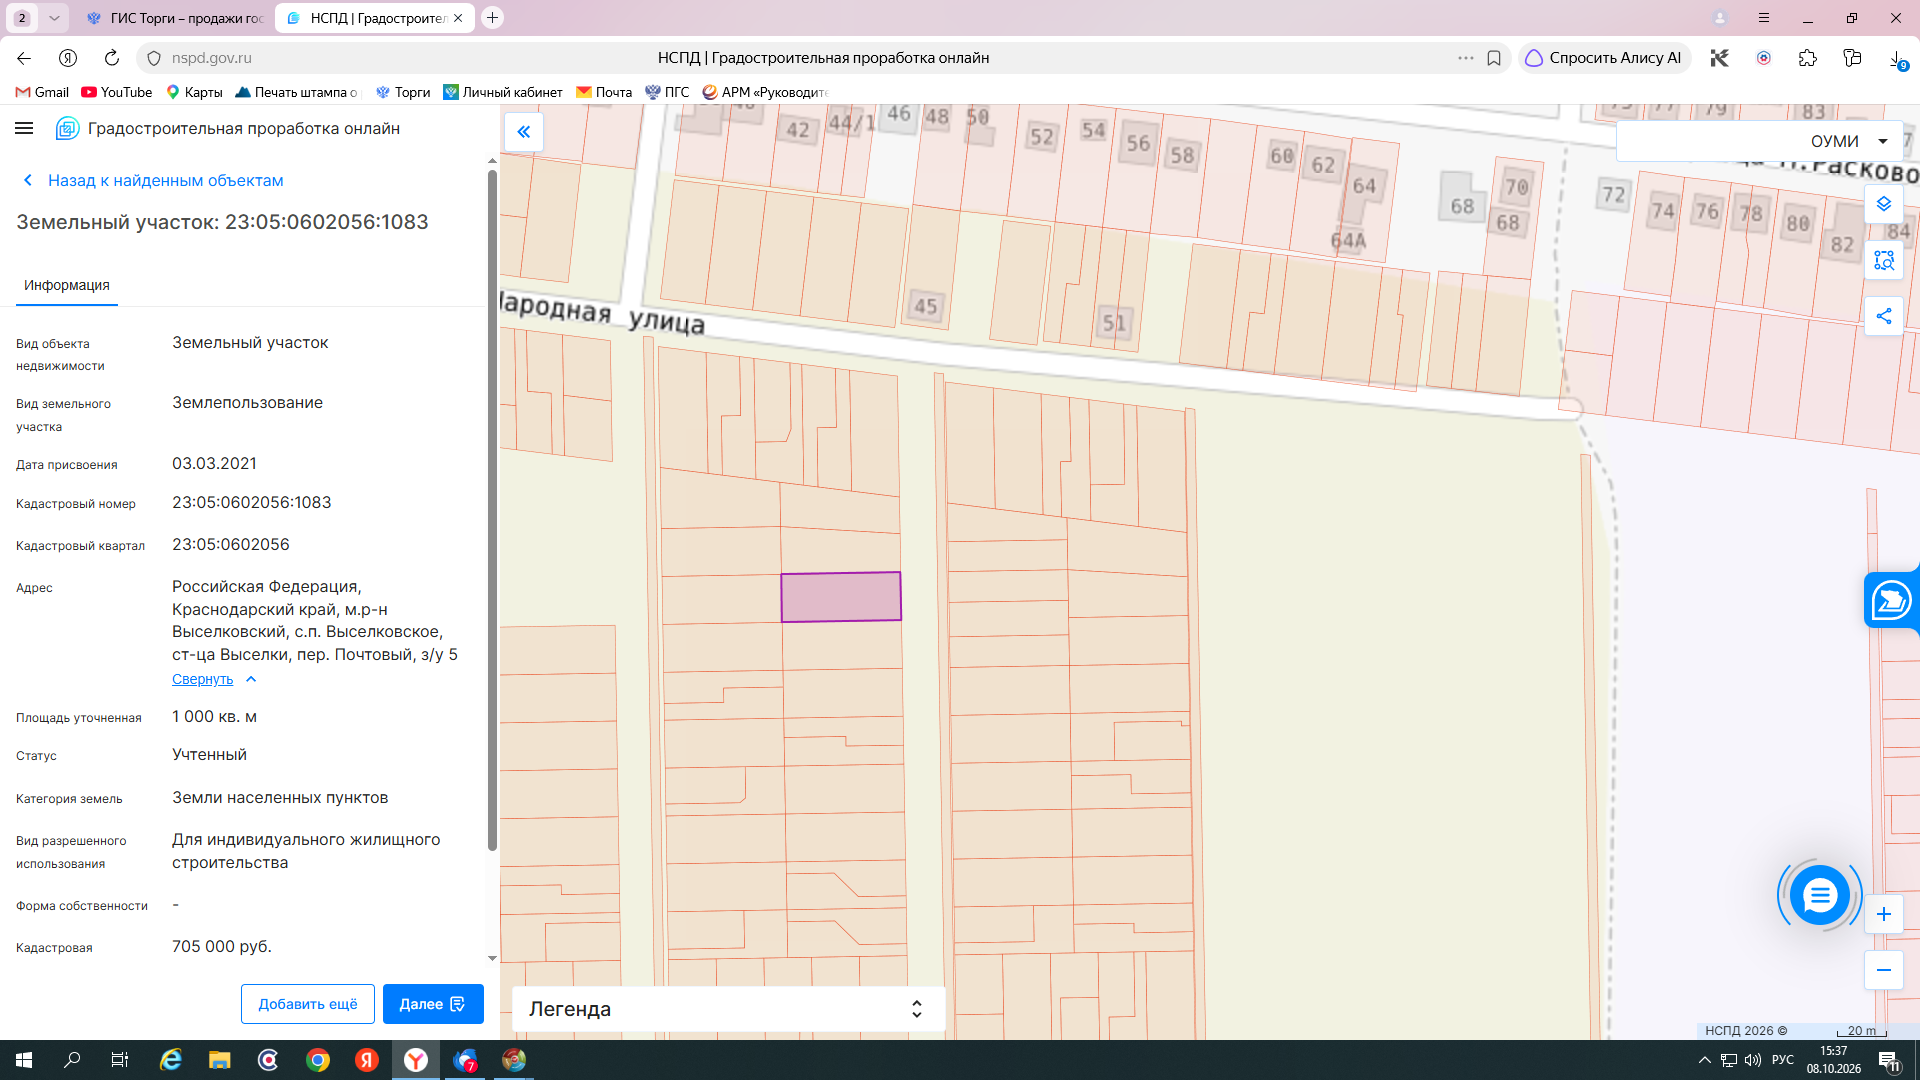This screenshot has height=1080, width=1920.
Task: Open tab list dropdown arrow in browser
Action: (54, 18)
